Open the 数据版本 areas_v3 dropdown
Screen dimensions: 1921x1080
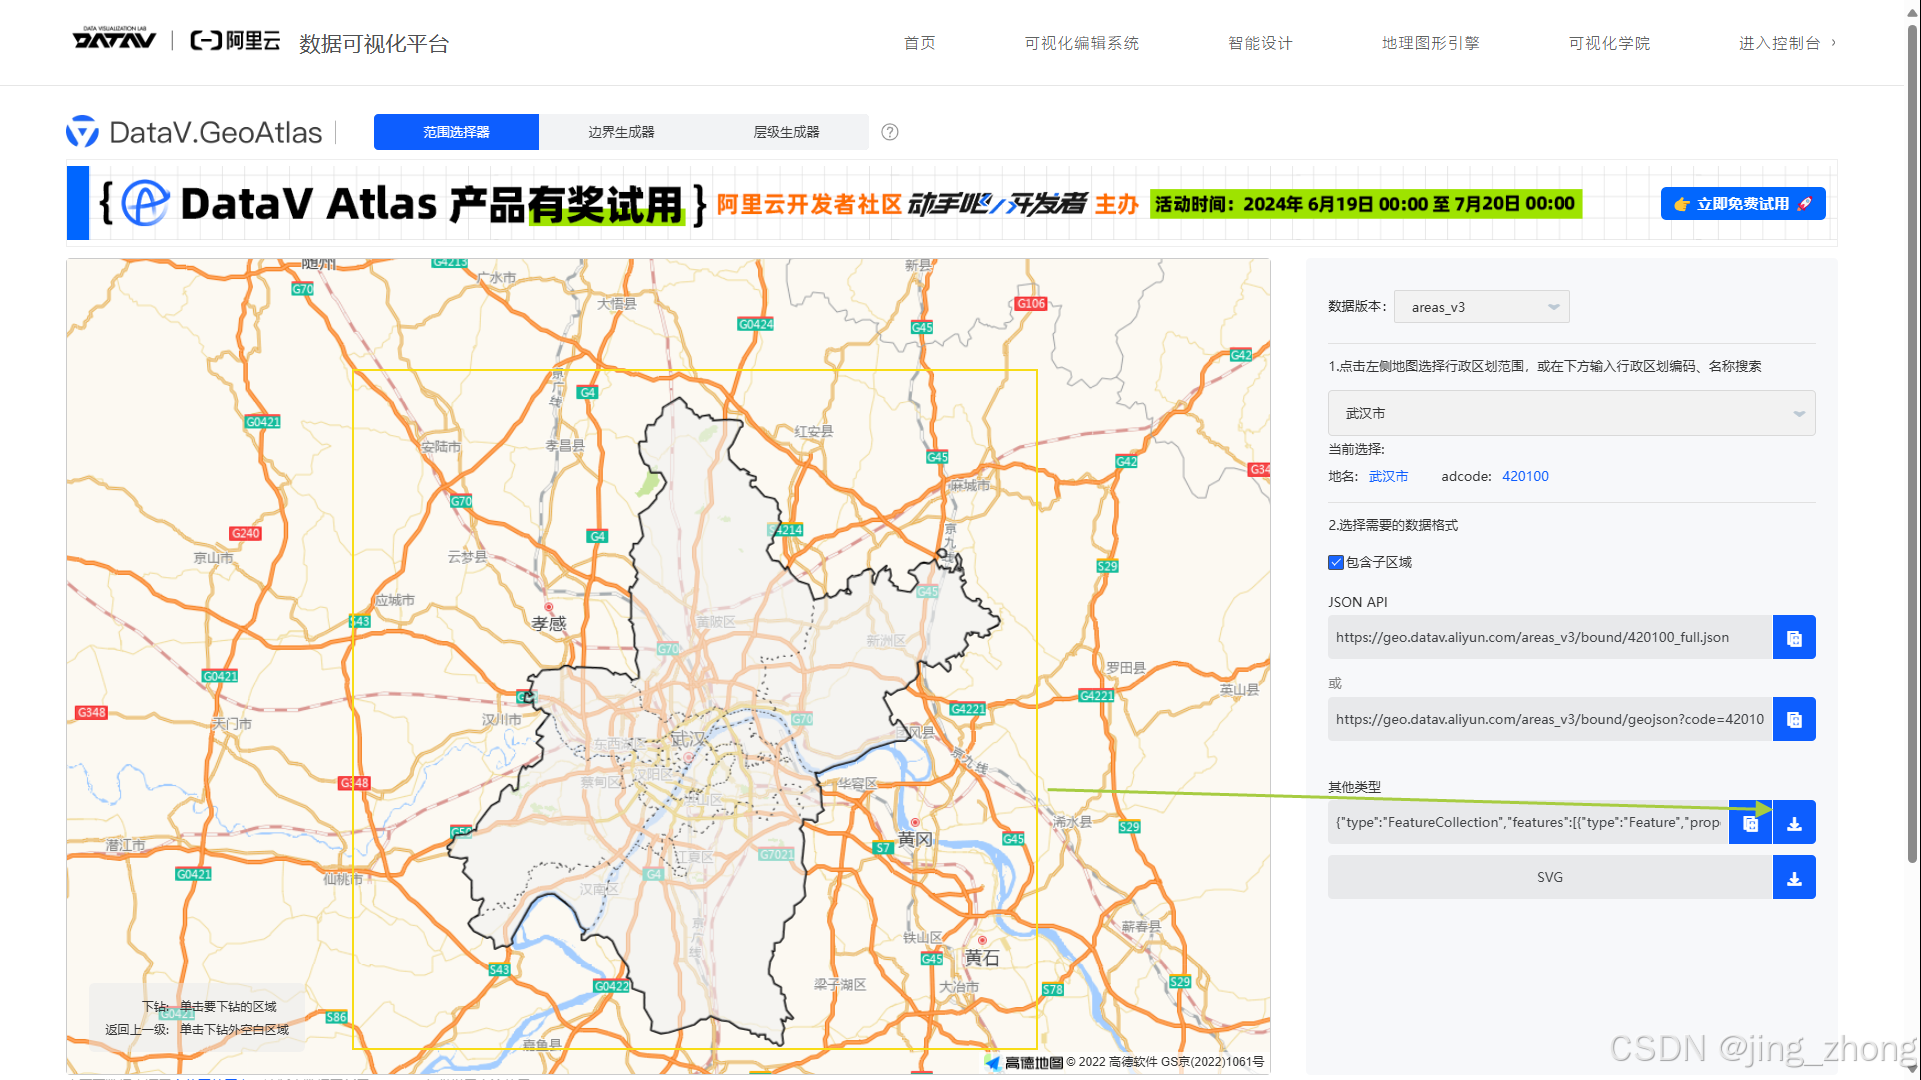1481,307
